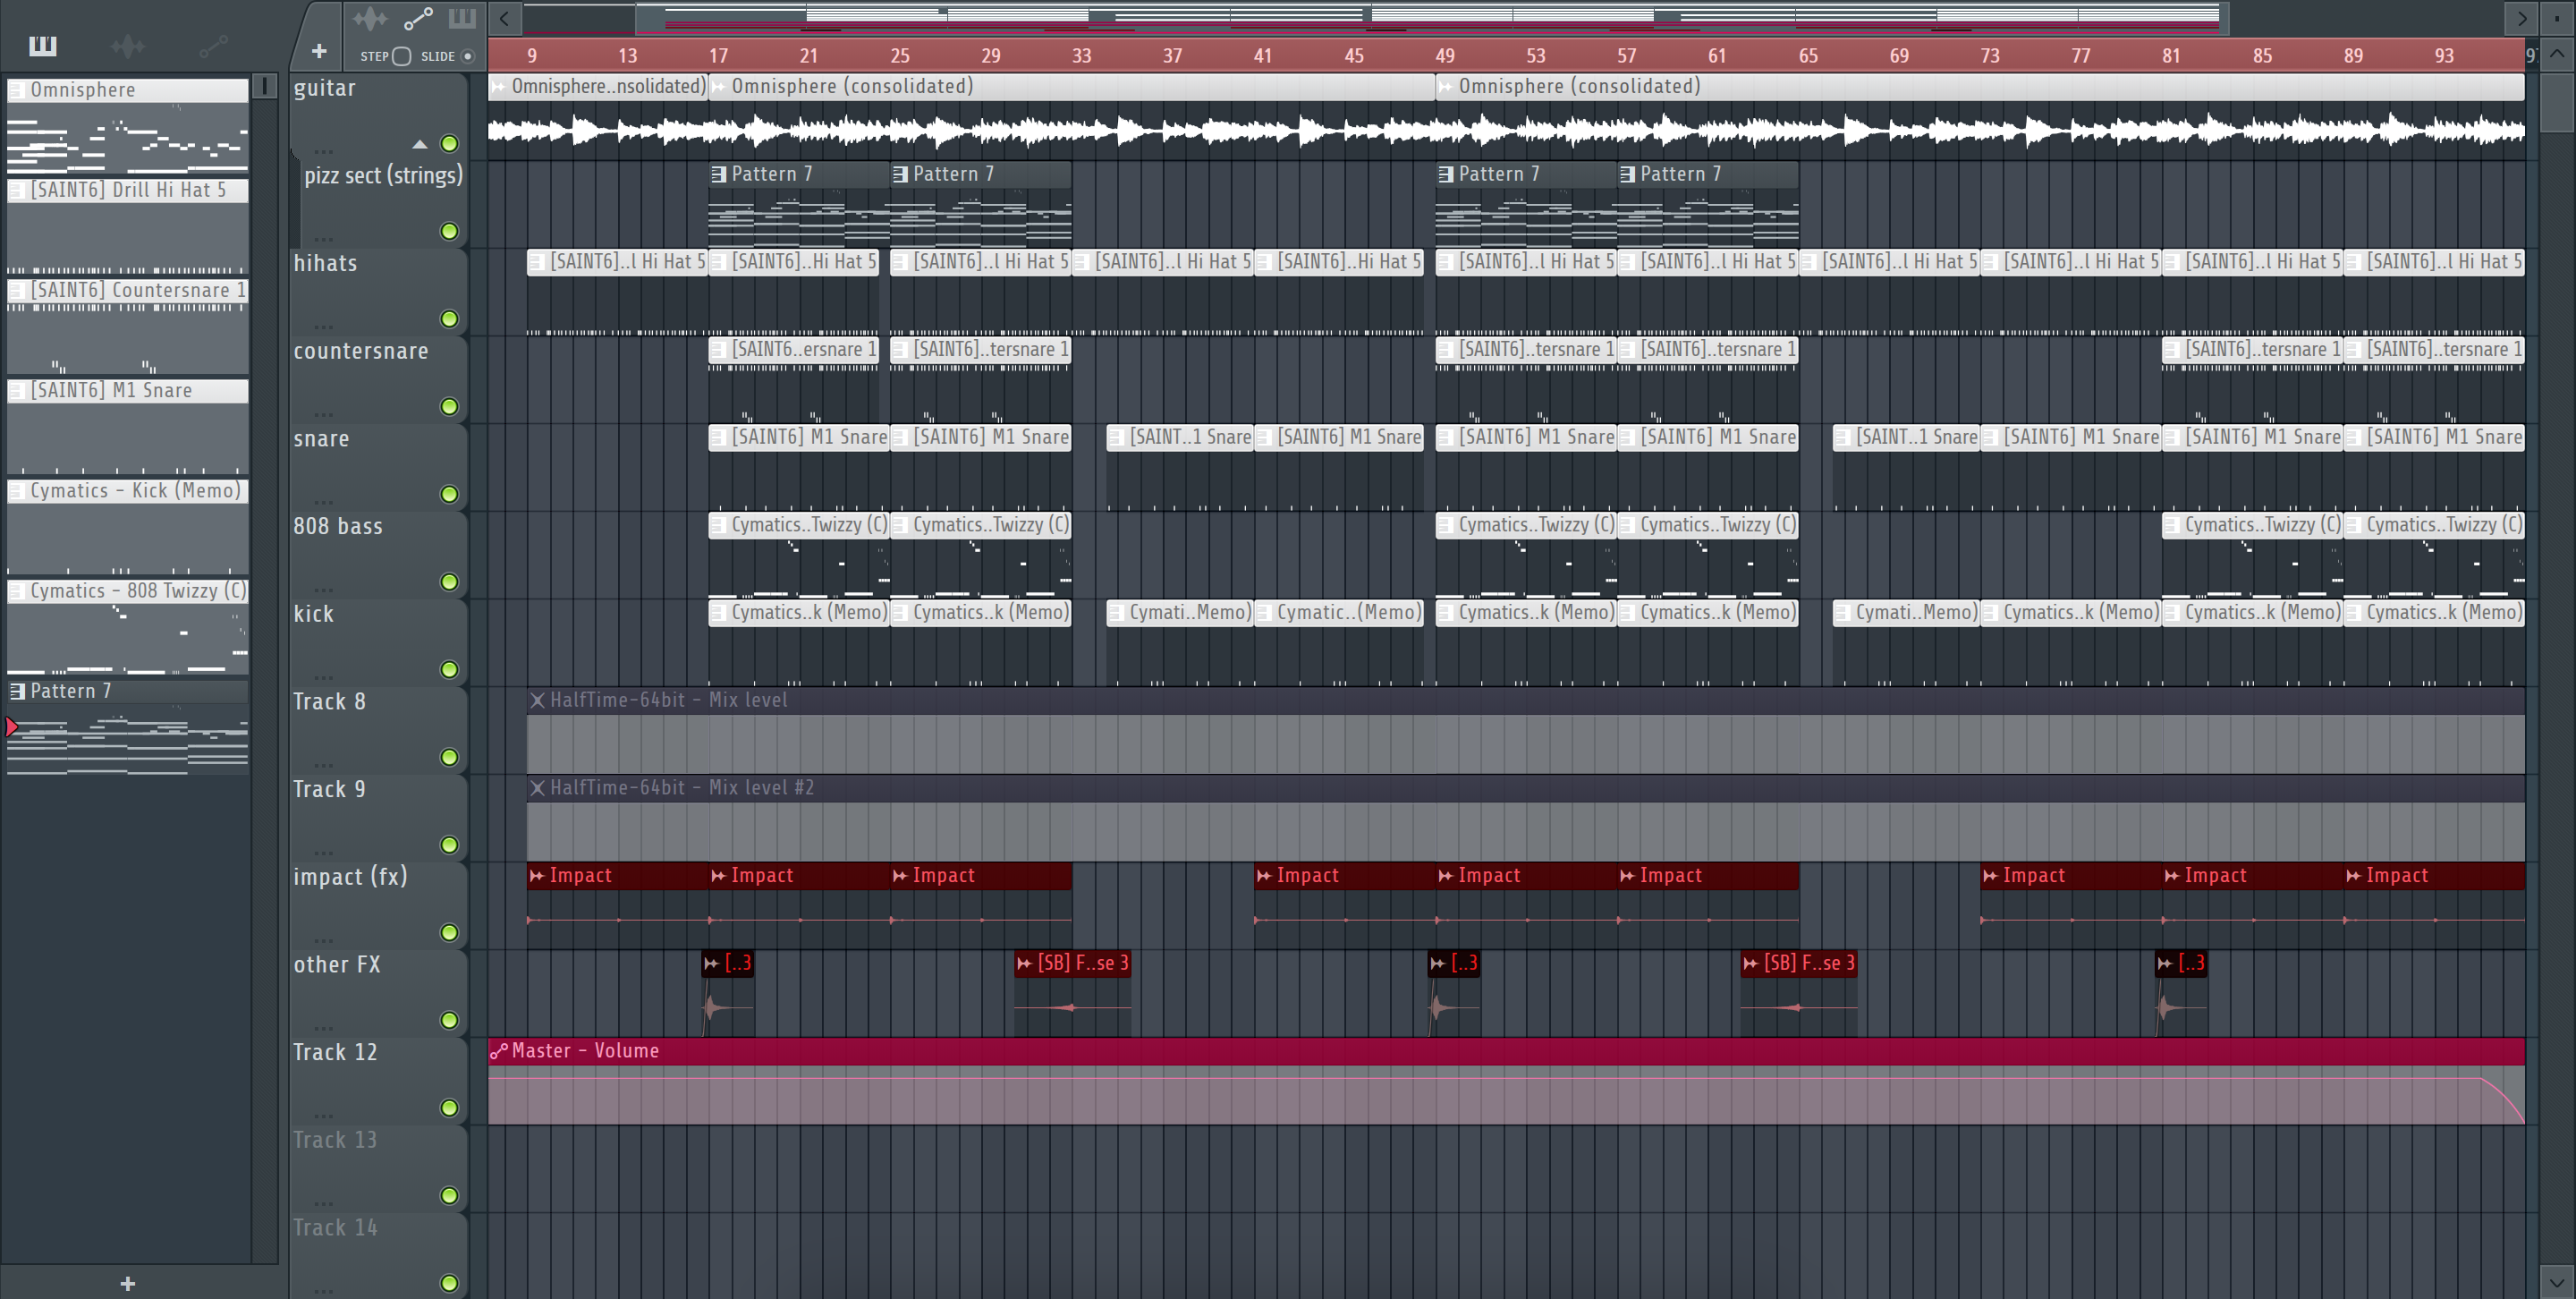
Task: Mute the pizz sect (strings) track
Action: tap(450, 231)
